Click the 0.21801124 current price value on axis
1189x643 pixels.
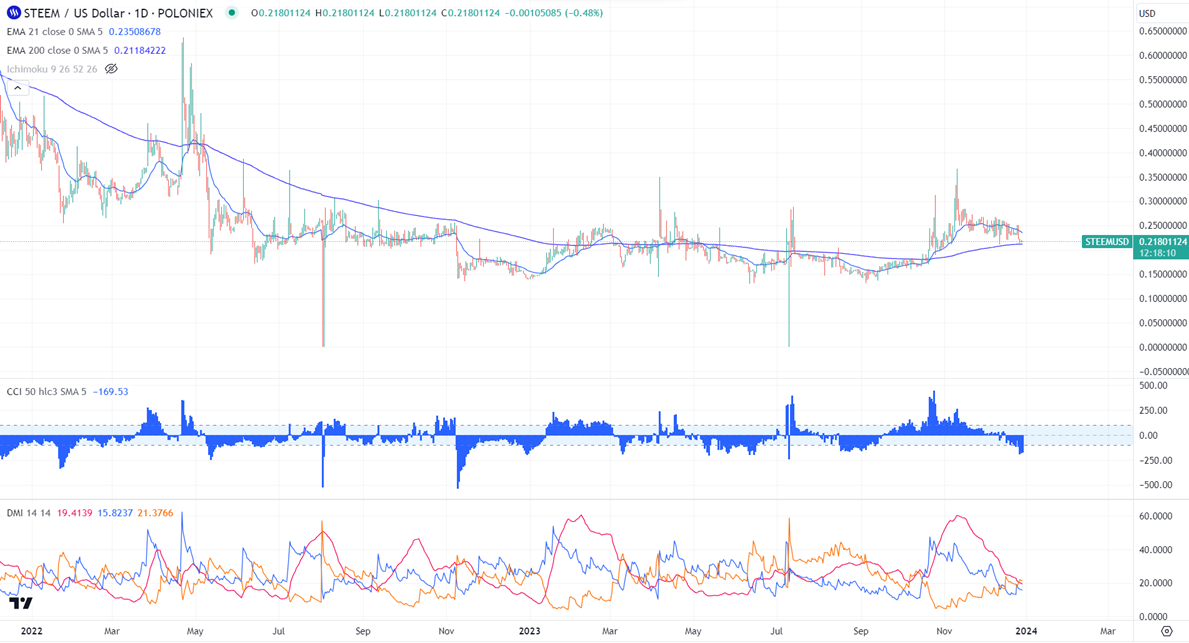pyautogui.click(x=1162, y=242)
